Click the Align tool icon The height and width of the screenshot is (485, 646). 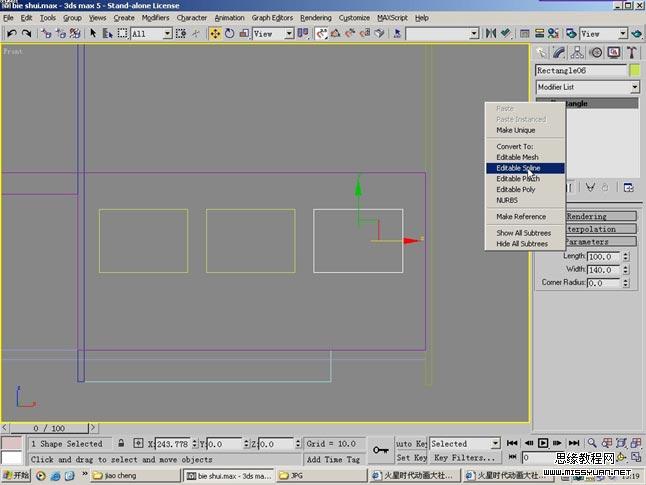click(506, 33)
